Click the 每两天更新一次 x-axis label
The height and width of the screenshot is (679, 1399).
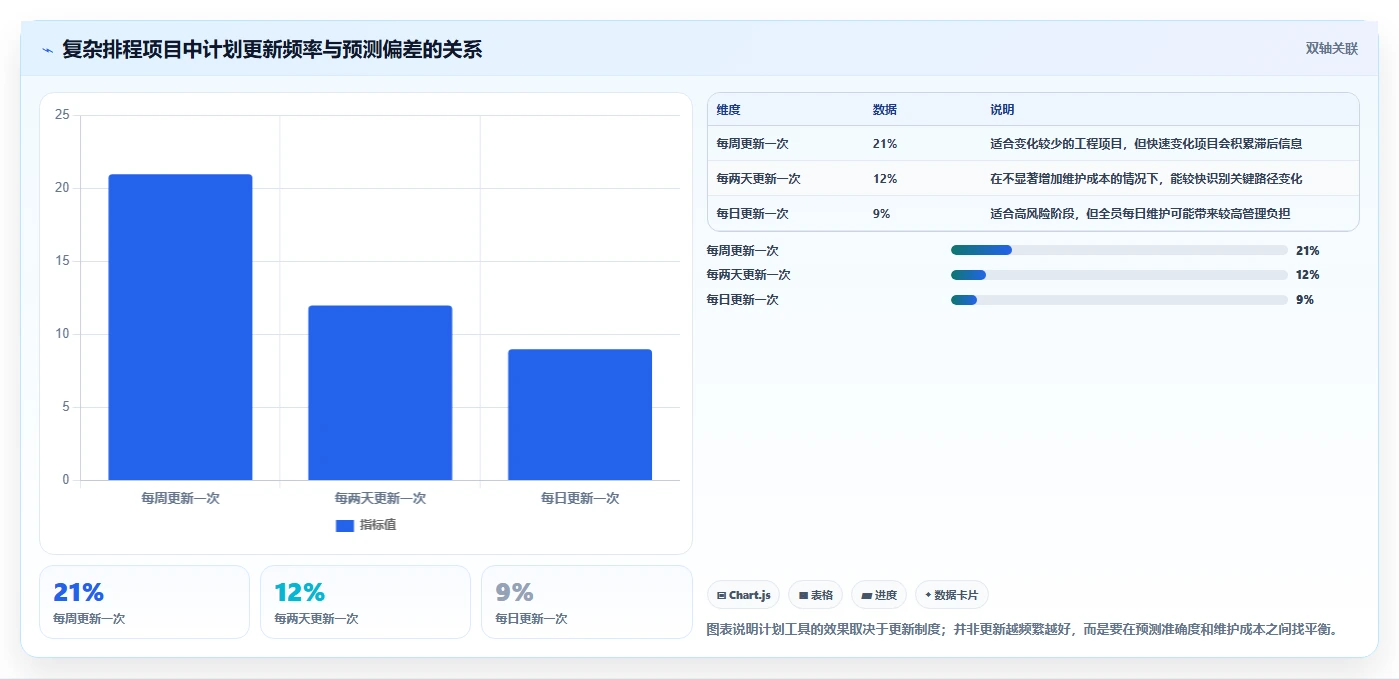[380, 498]
